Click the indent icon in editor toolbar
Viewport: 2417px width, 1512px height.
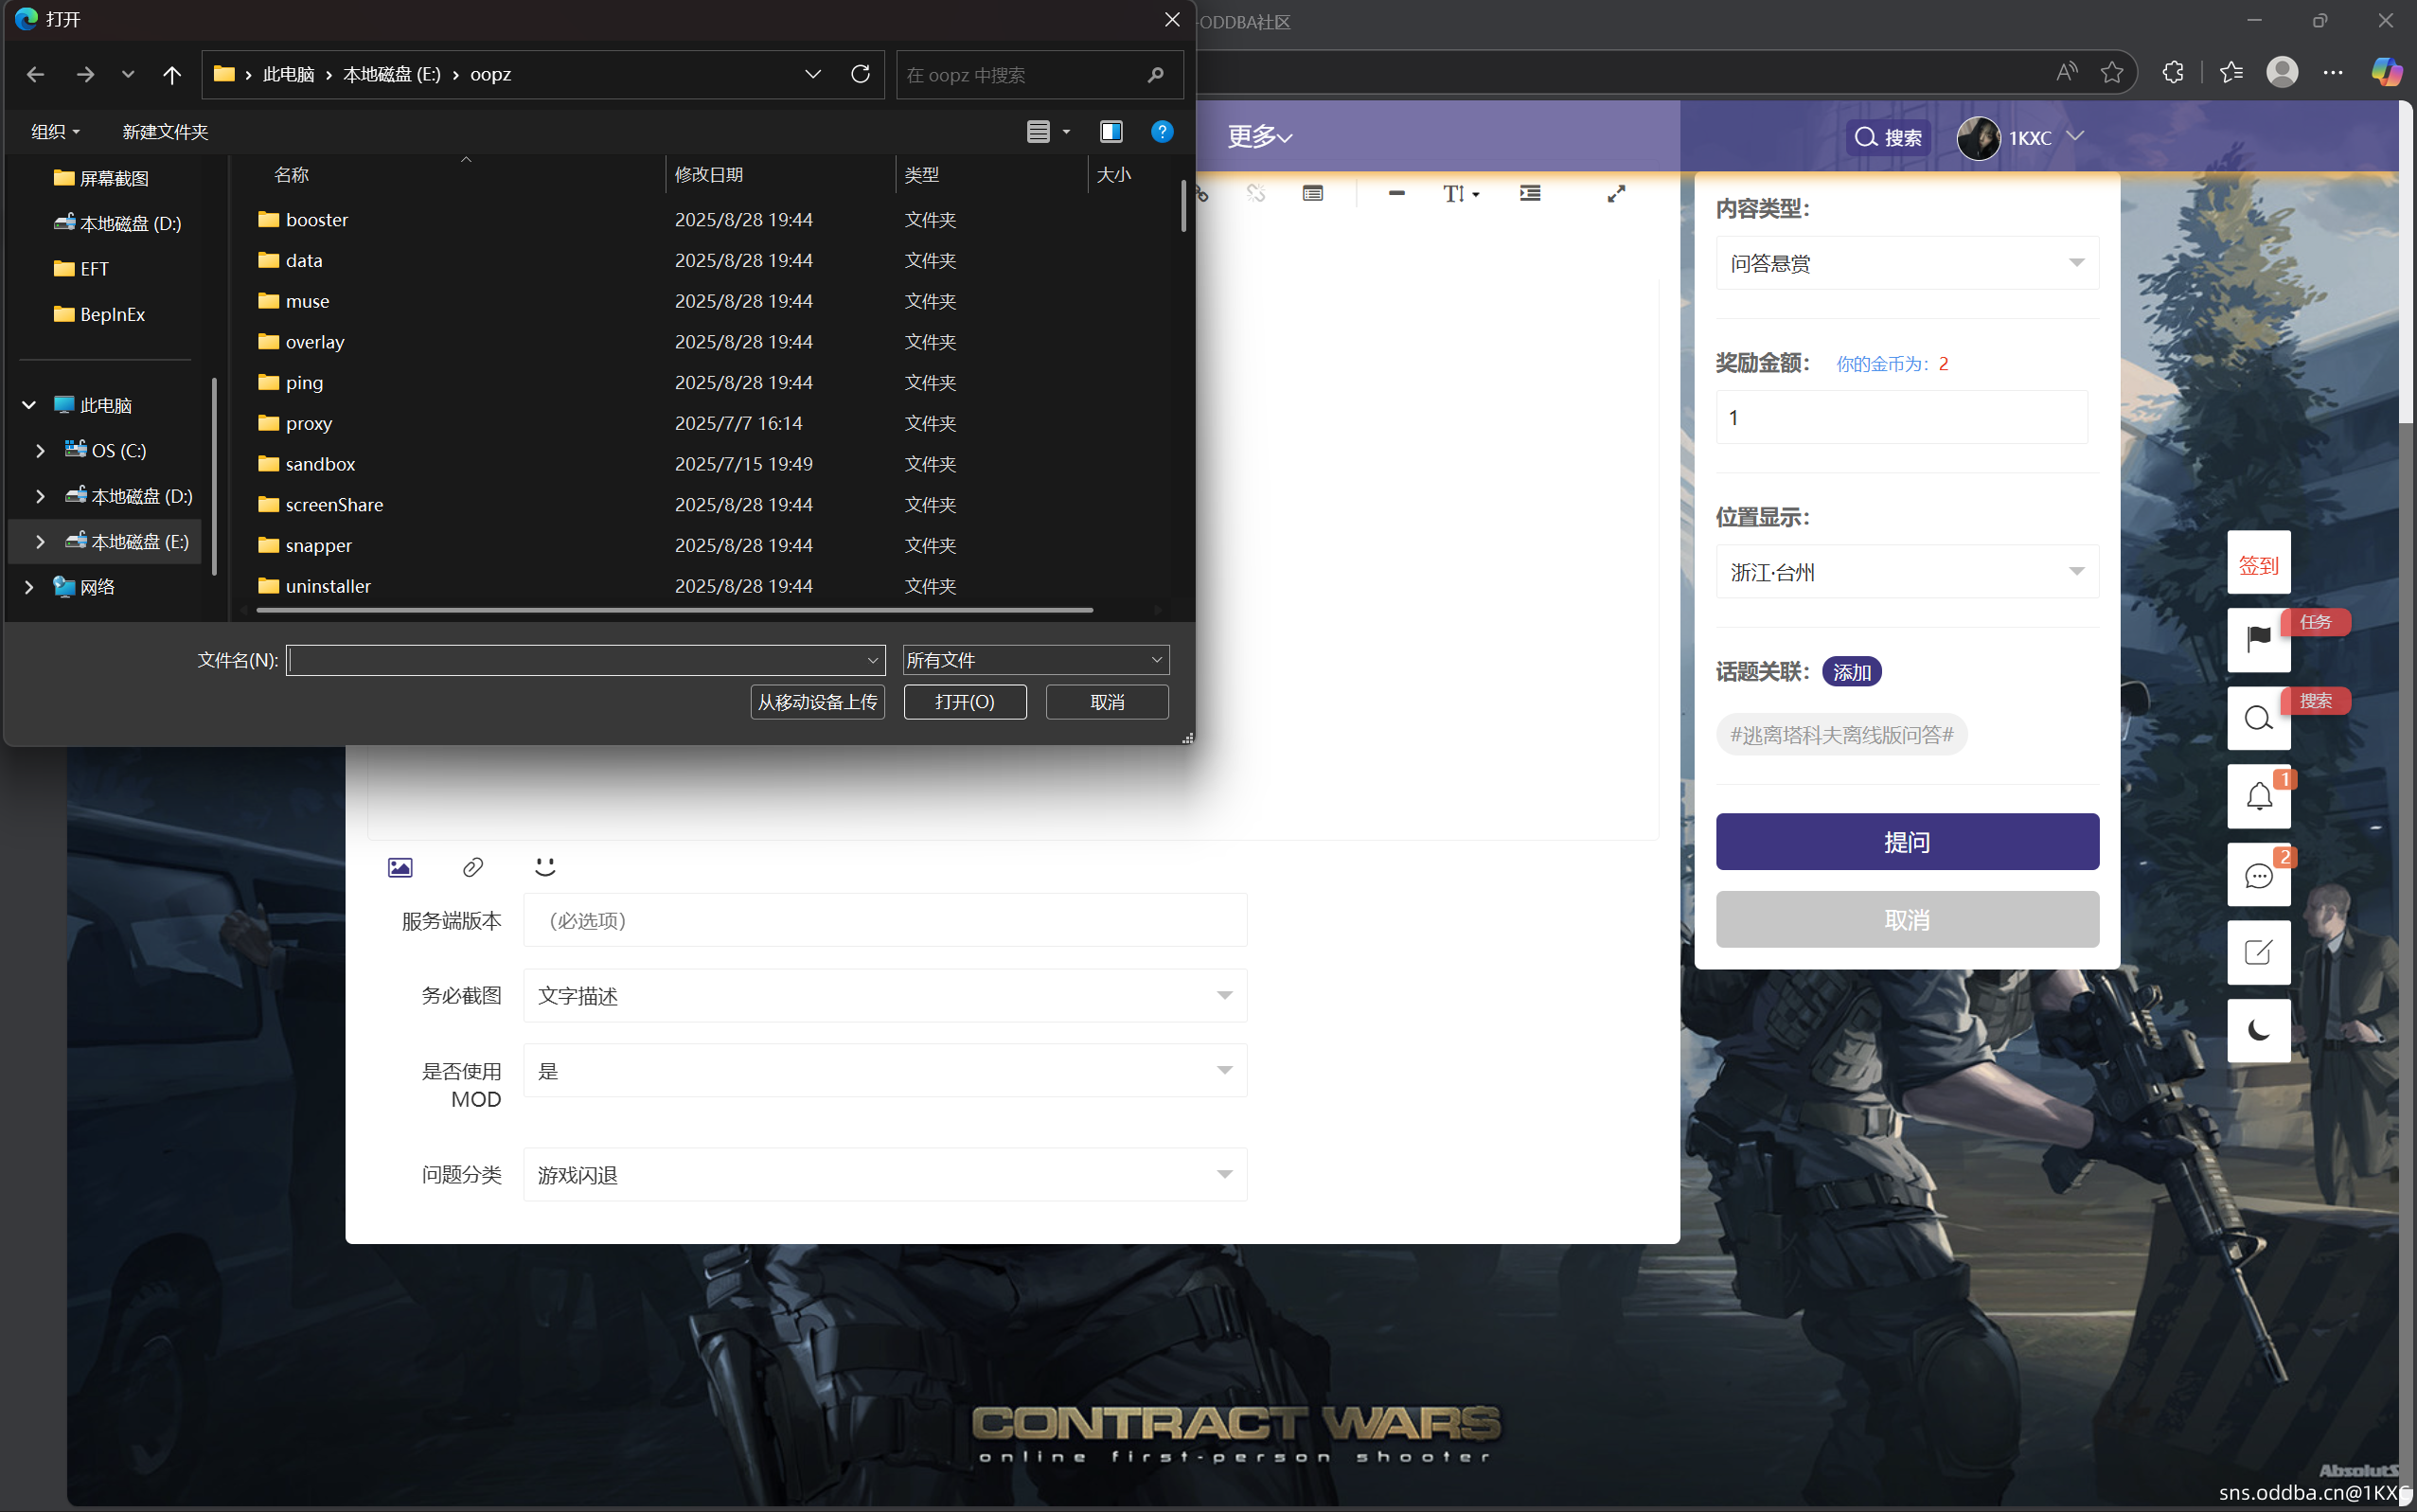click(1530, 194)
